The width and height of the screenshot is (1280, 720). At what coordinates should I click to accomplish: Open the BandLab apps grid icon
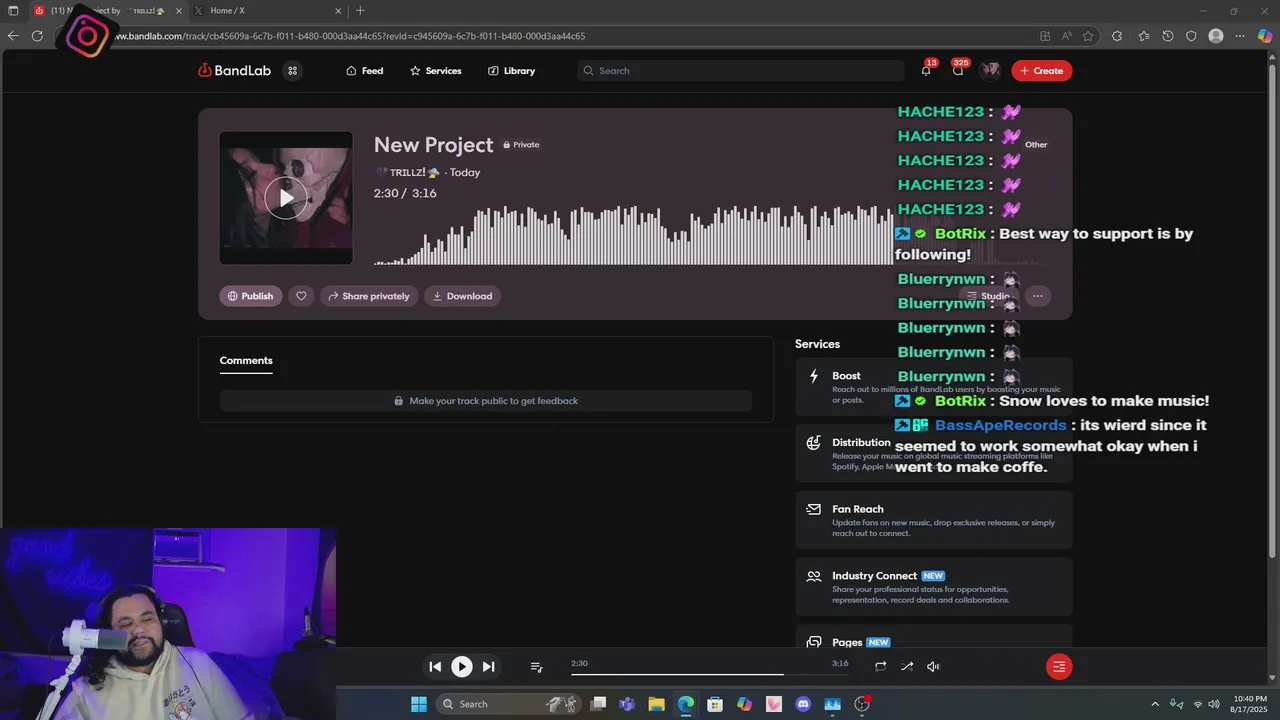[292, 71]
